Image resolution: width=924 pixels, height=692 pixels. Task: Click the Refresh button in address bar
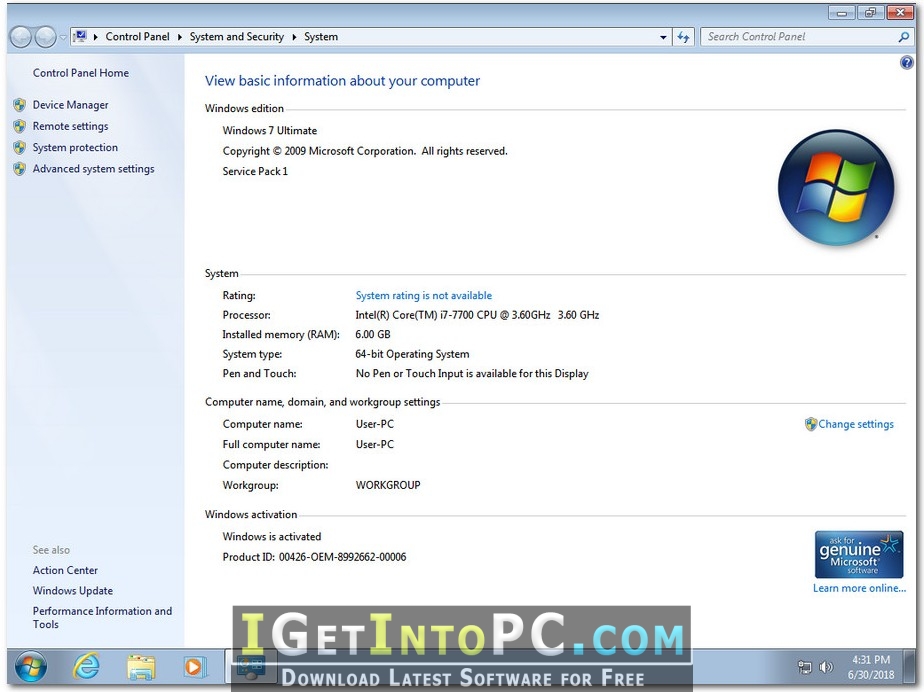[683, 37]
